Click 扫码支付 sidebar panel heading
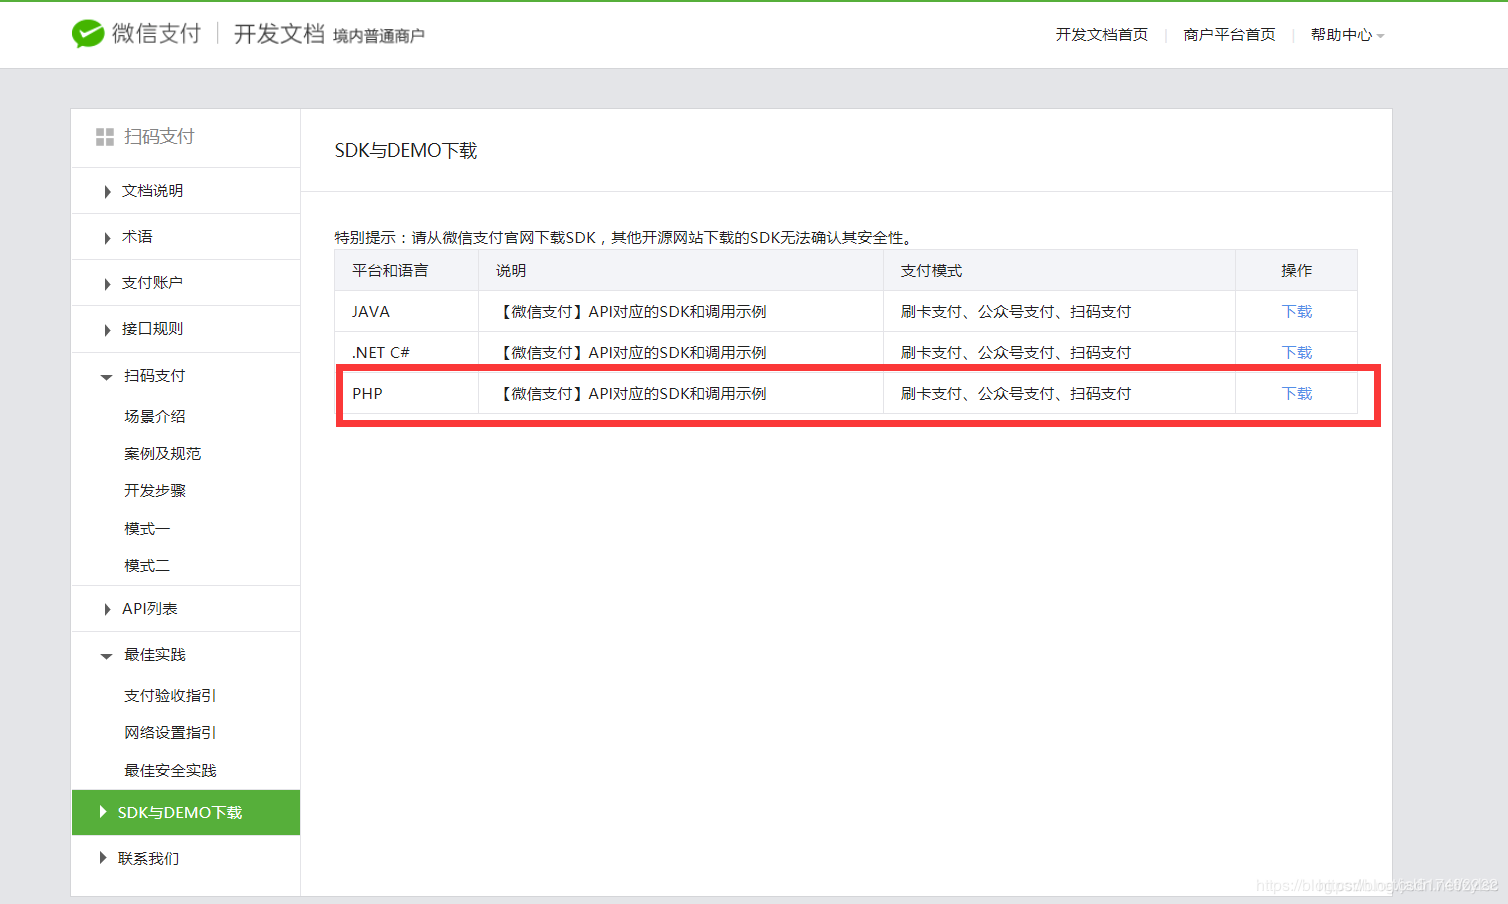The height and width of the screenshot is (904, 1508). pyautogui.click(x=159, y=136)
